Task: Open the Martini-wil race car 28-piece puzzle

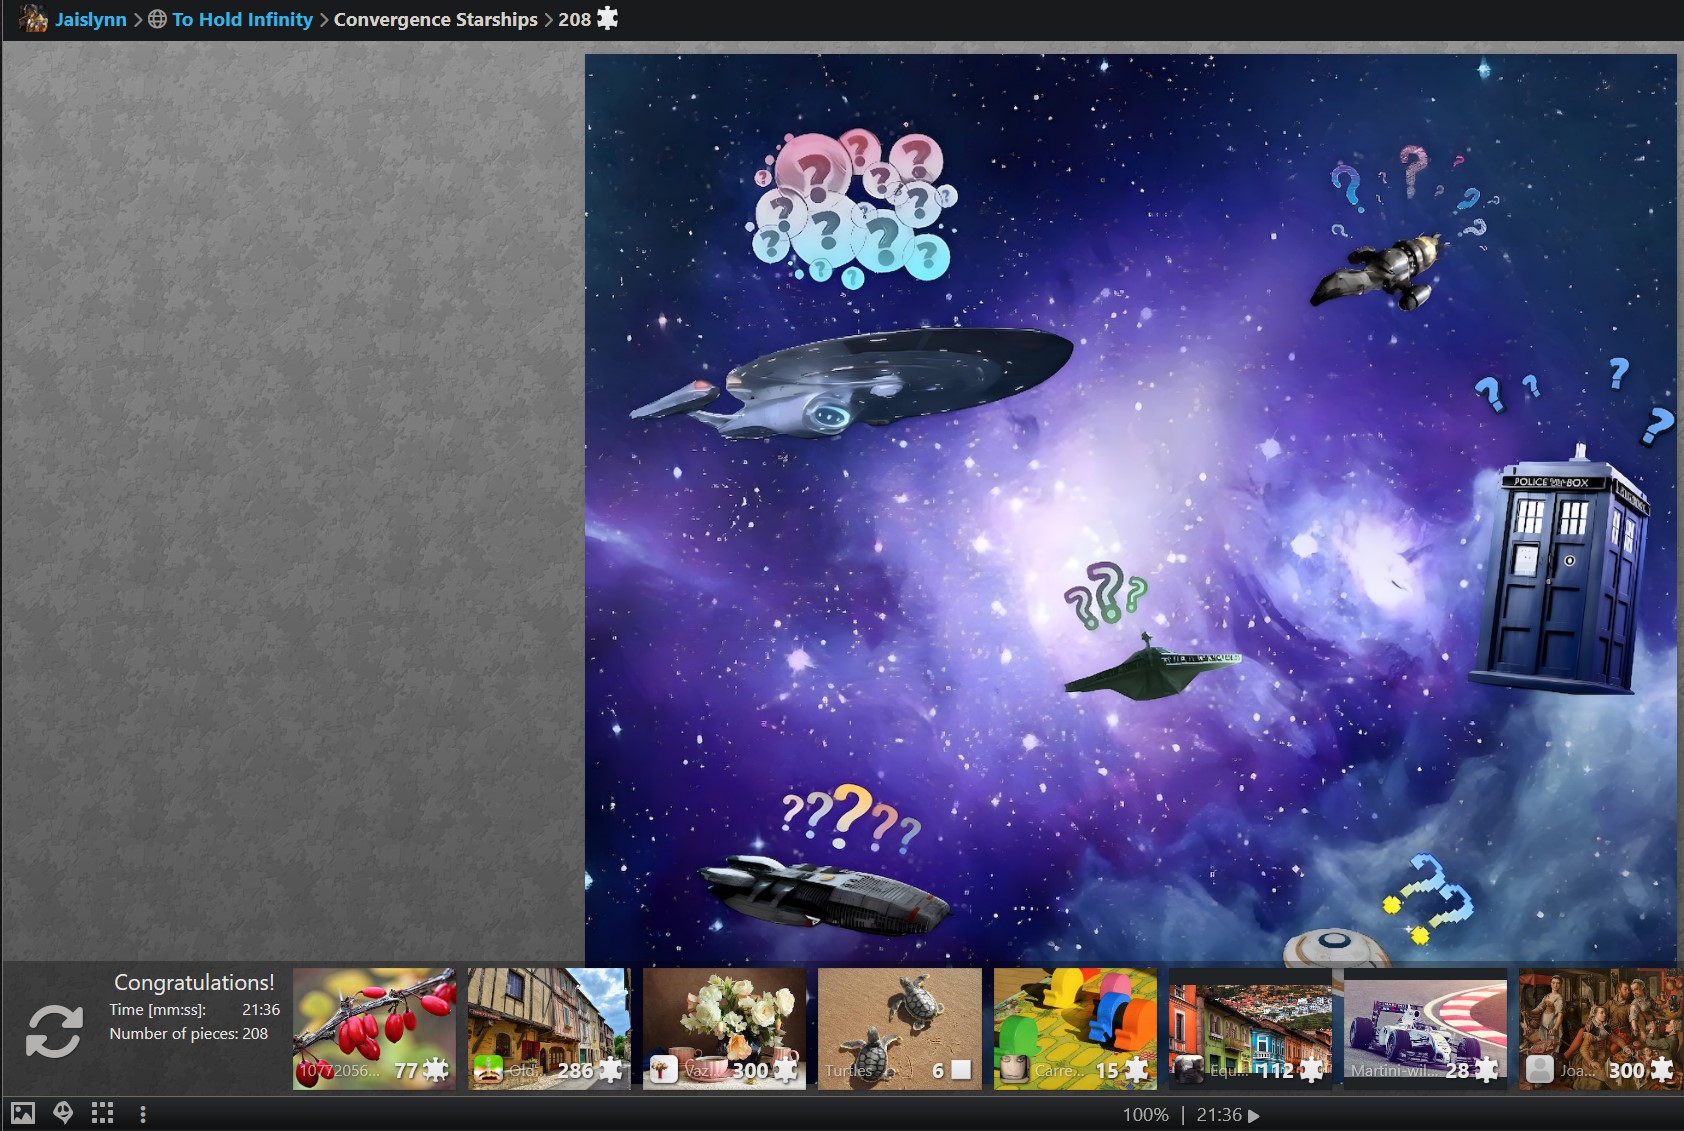Action: [1425, 1028]
